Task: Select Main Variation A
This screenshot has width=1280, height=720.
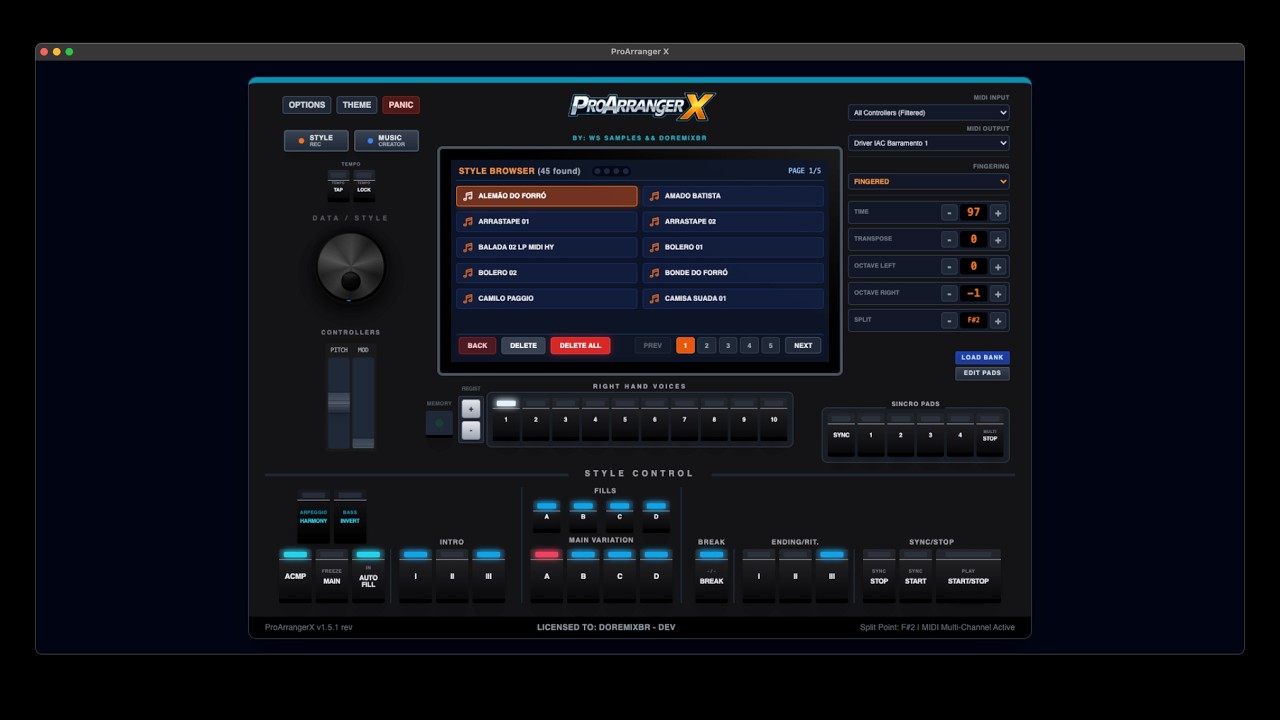Action: [x=547, y=575]
